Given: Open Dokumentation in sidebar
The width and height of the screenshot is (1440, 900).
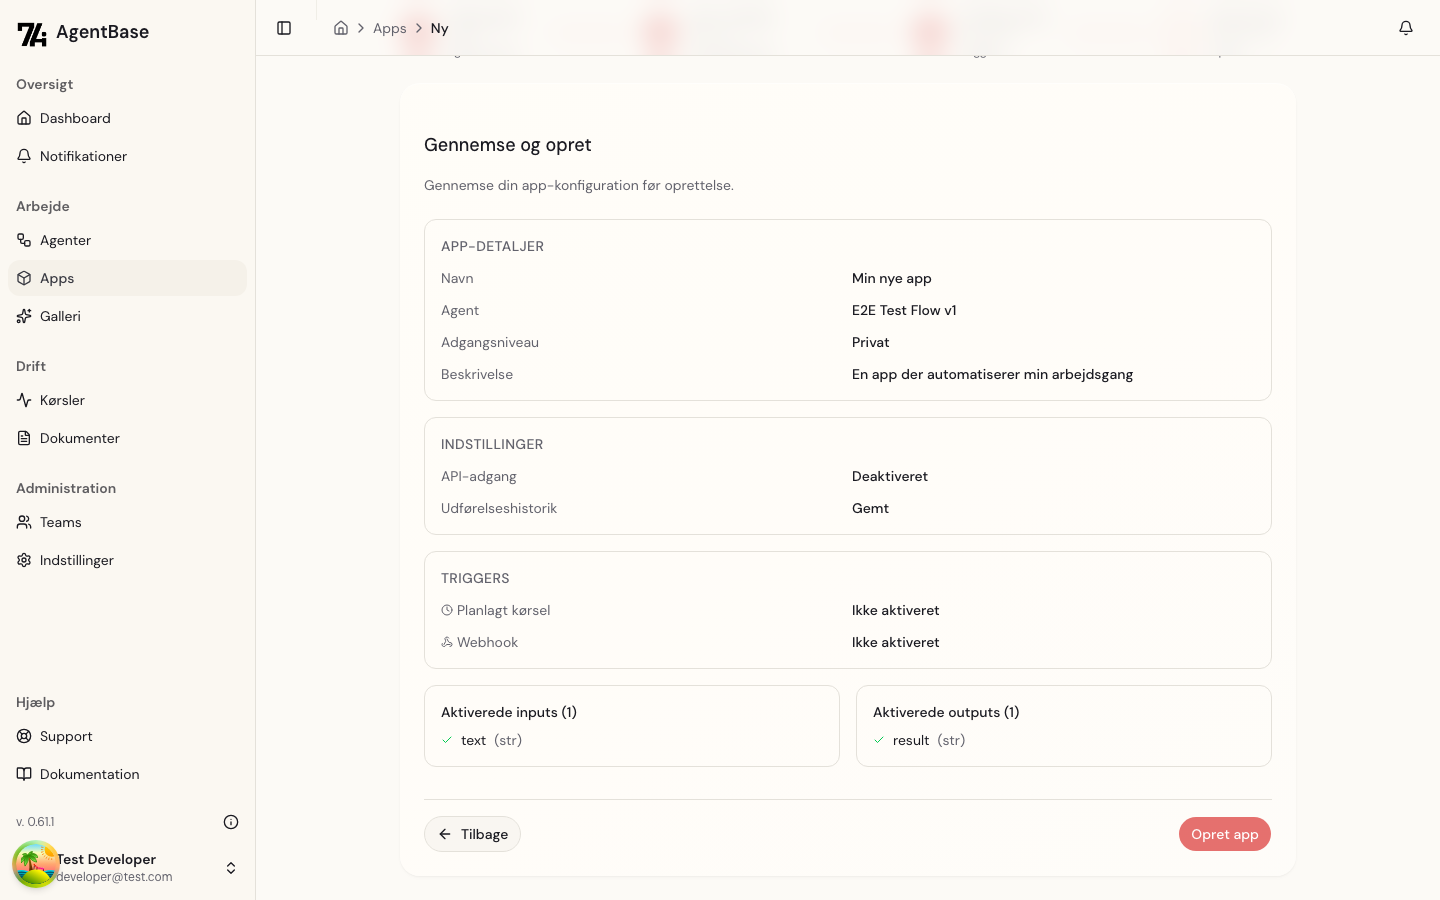Looking at the screenshot, I should tap(89, 774).
